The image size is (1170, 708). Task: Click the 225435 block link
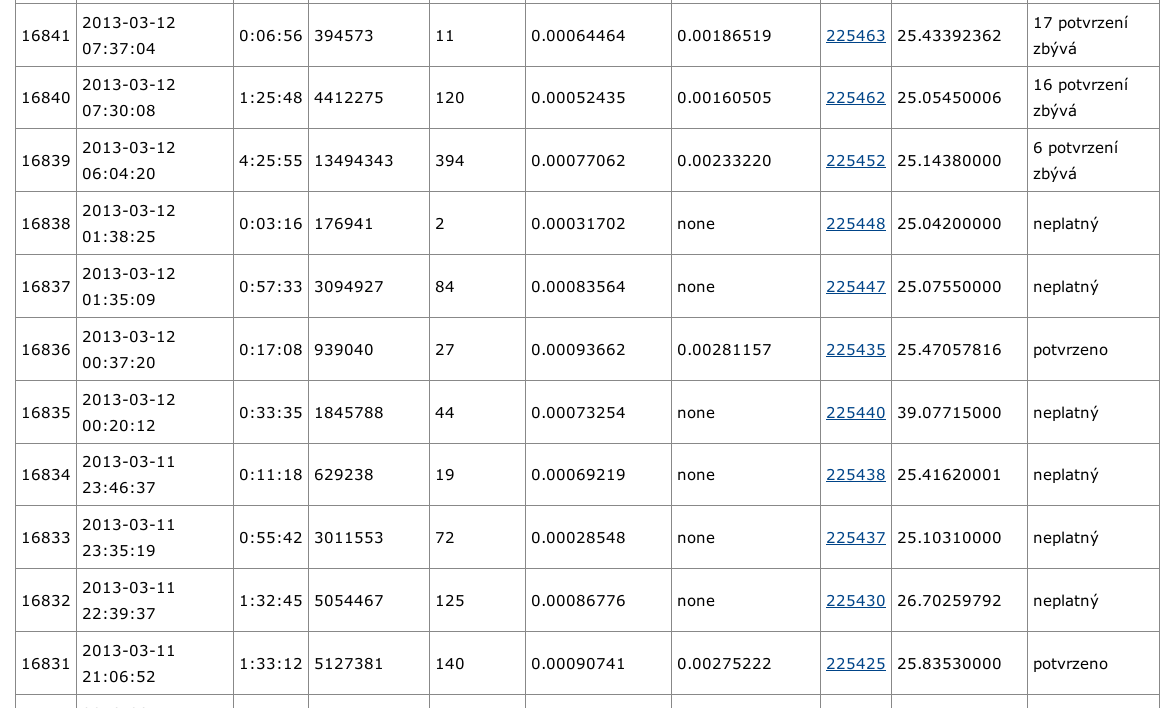(855, 350)
